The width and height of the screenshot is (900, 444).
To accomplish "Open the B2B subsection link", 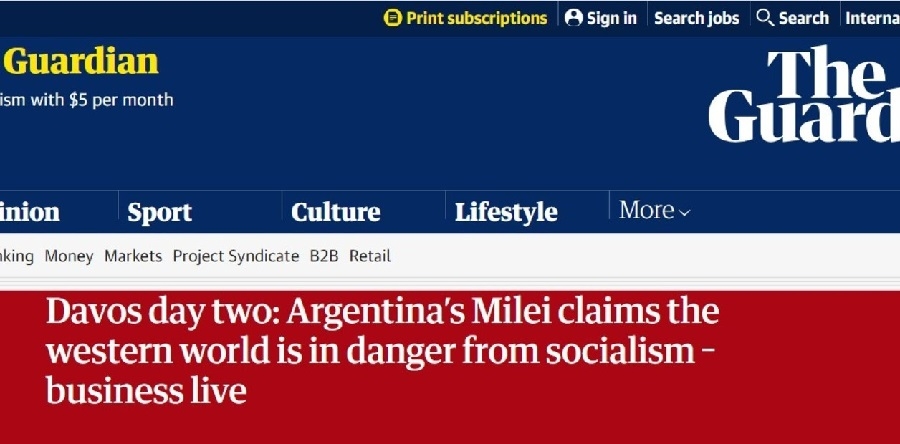I will pyautogui.click(x=324, y=256).
